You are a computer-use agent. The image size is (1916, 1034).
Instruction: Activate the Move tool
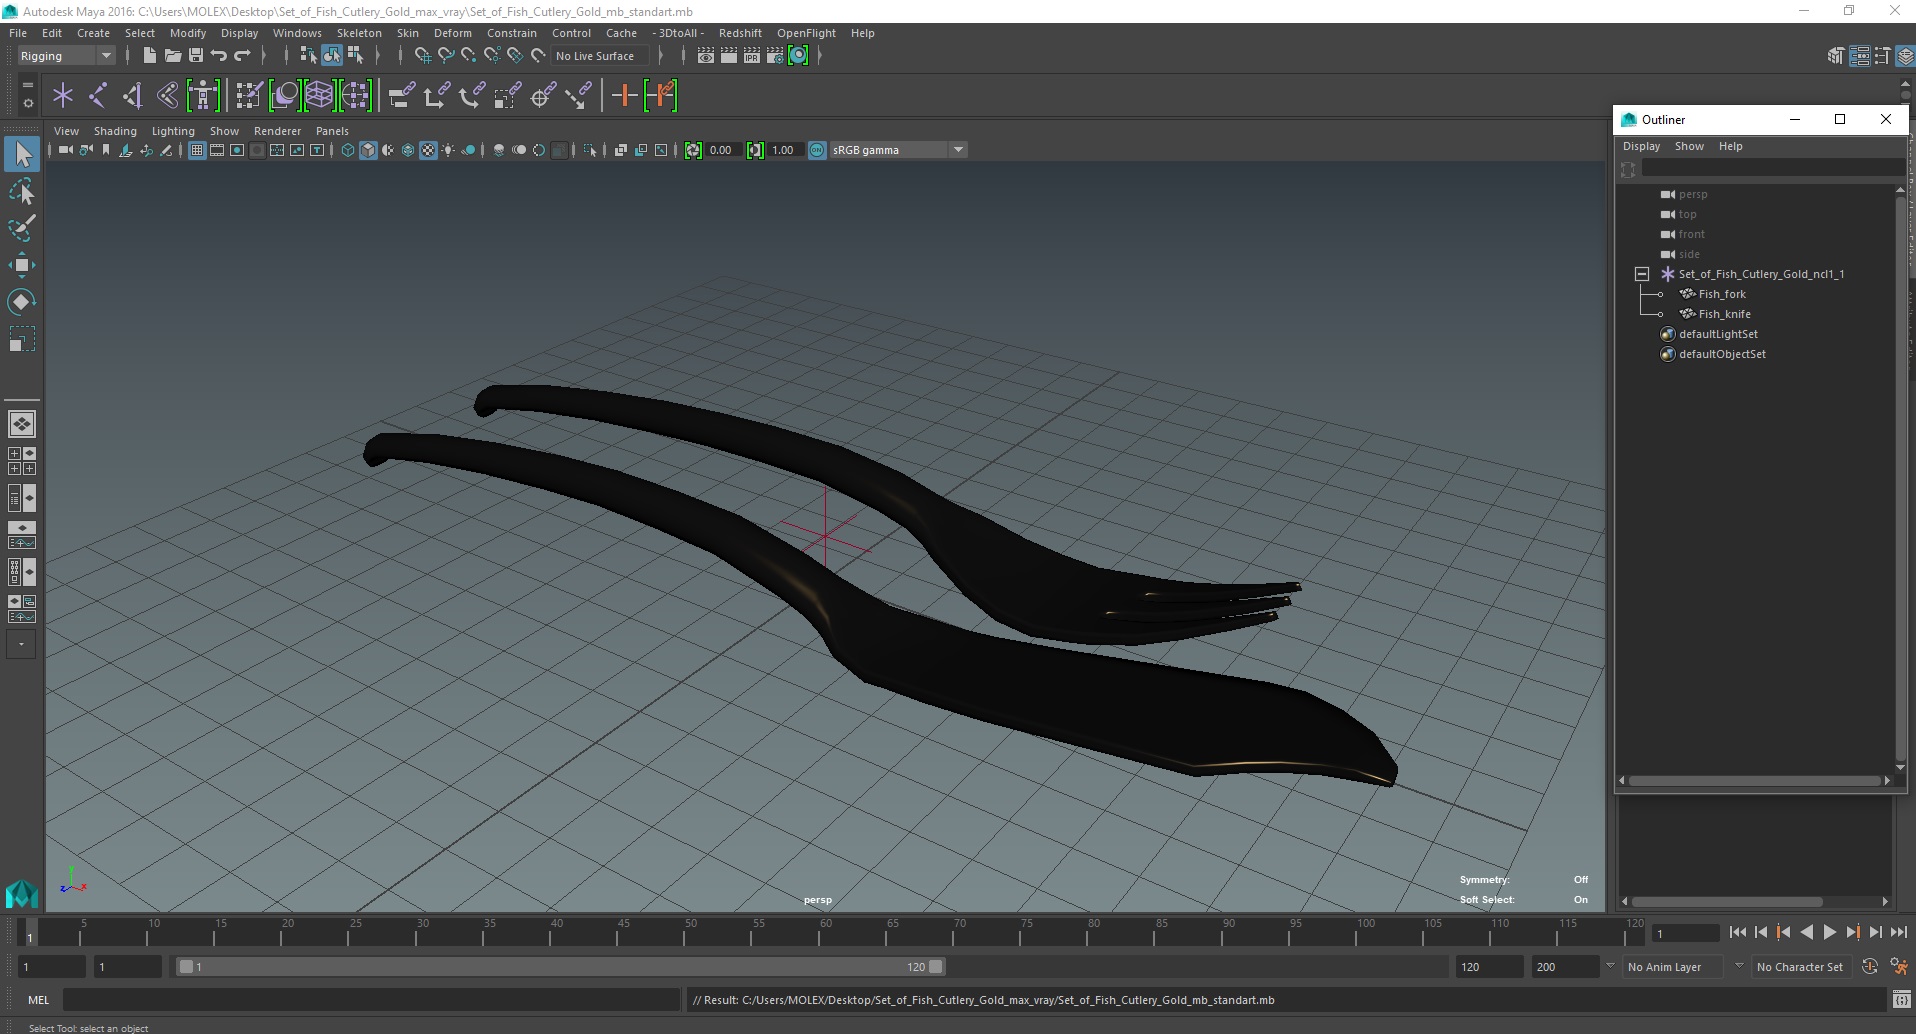coord(22,265)
